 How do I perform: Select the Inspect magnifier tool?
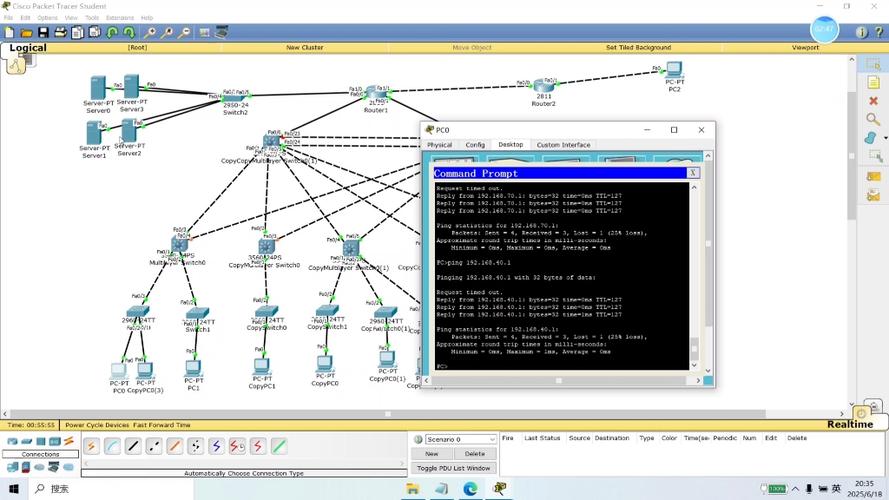873,119
